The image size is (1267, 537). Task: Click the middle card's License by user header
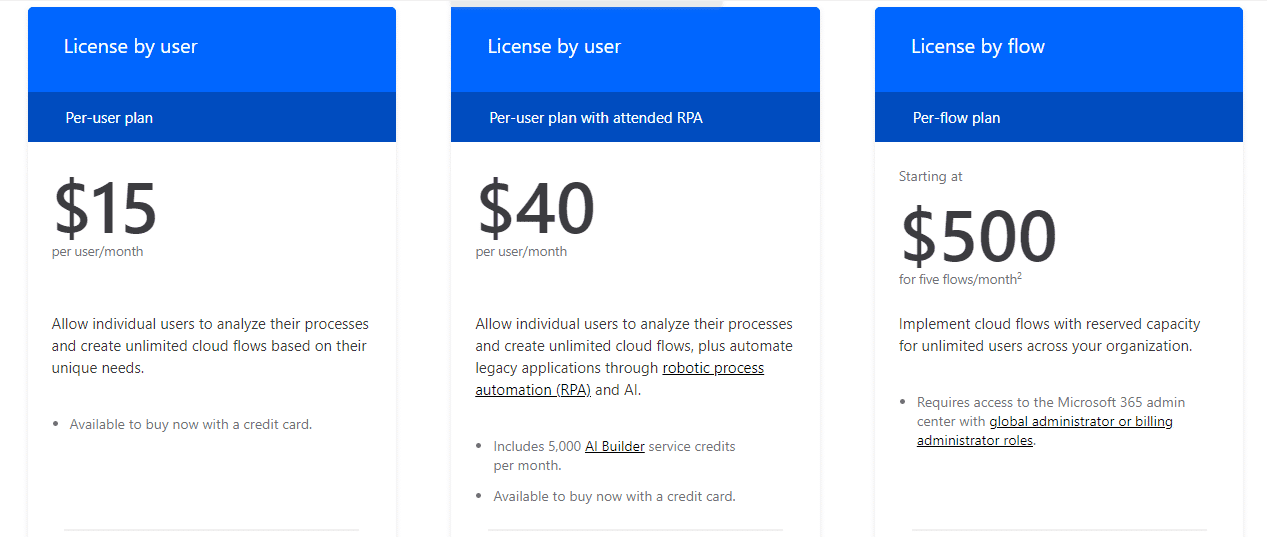(x=554, y=47)
